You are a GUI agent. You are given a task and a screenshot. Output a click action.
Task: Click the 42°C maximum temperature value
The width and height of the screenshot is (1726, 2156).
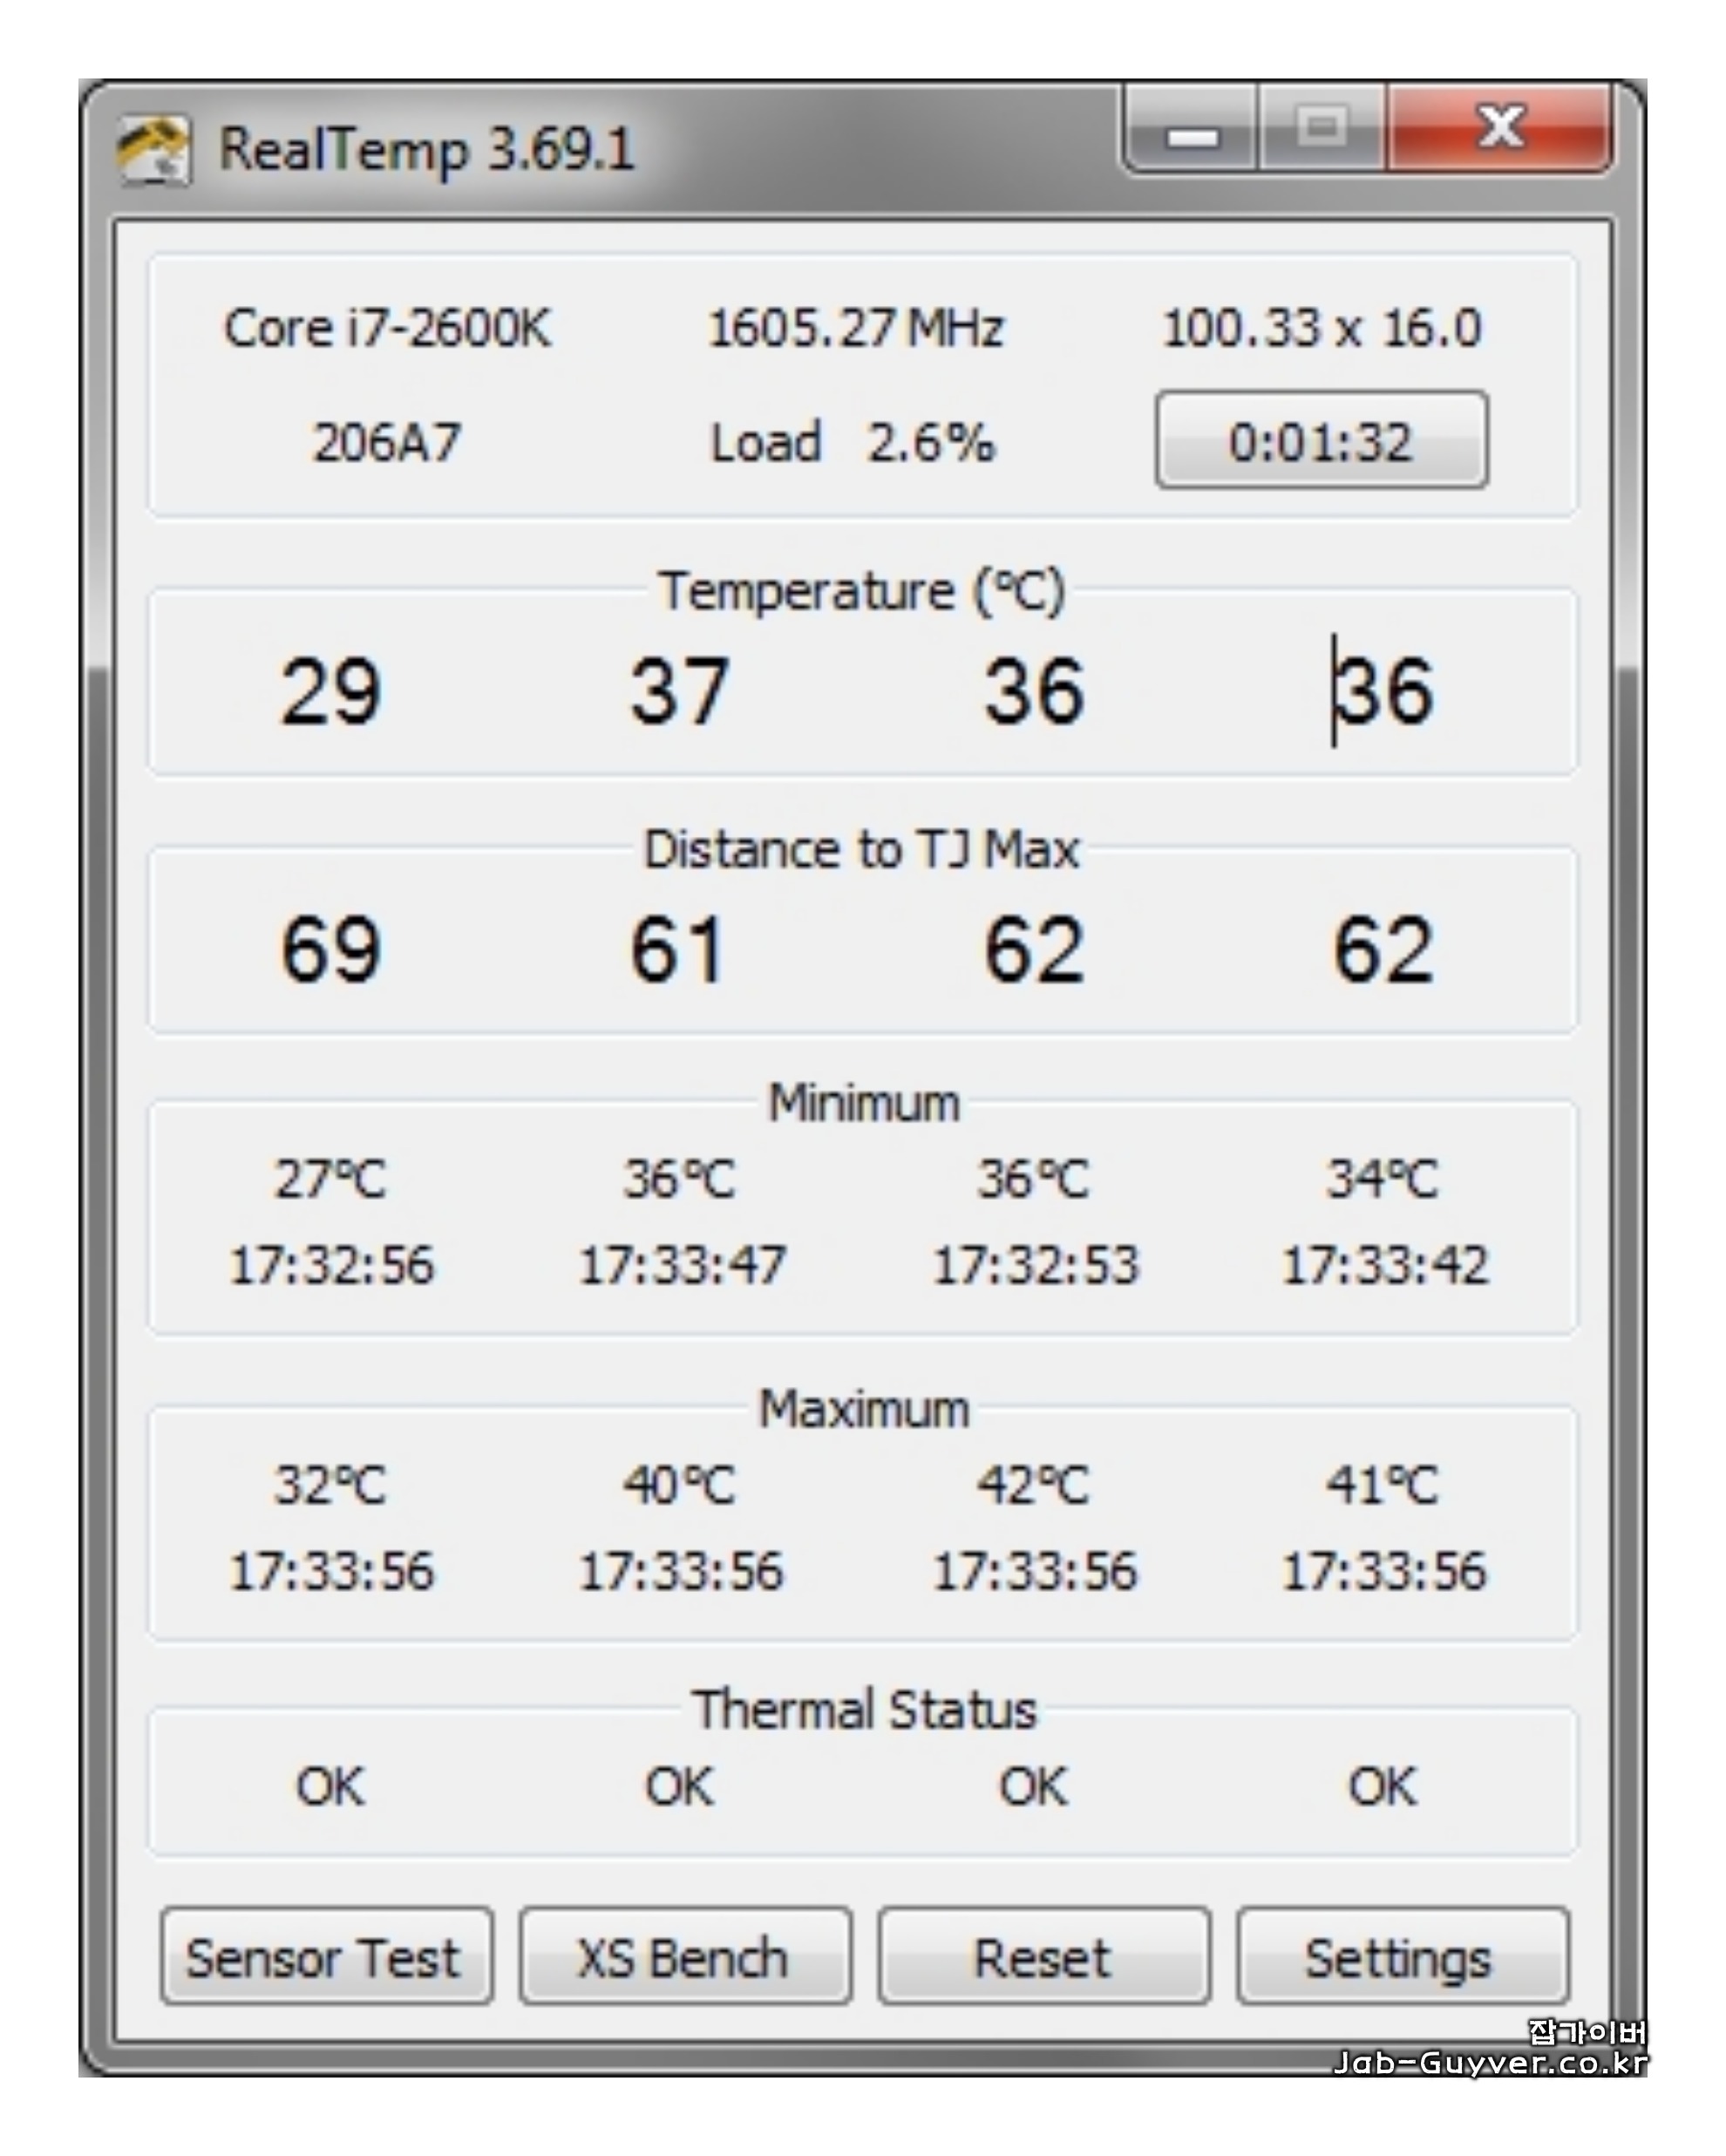click(1033, 1485)
